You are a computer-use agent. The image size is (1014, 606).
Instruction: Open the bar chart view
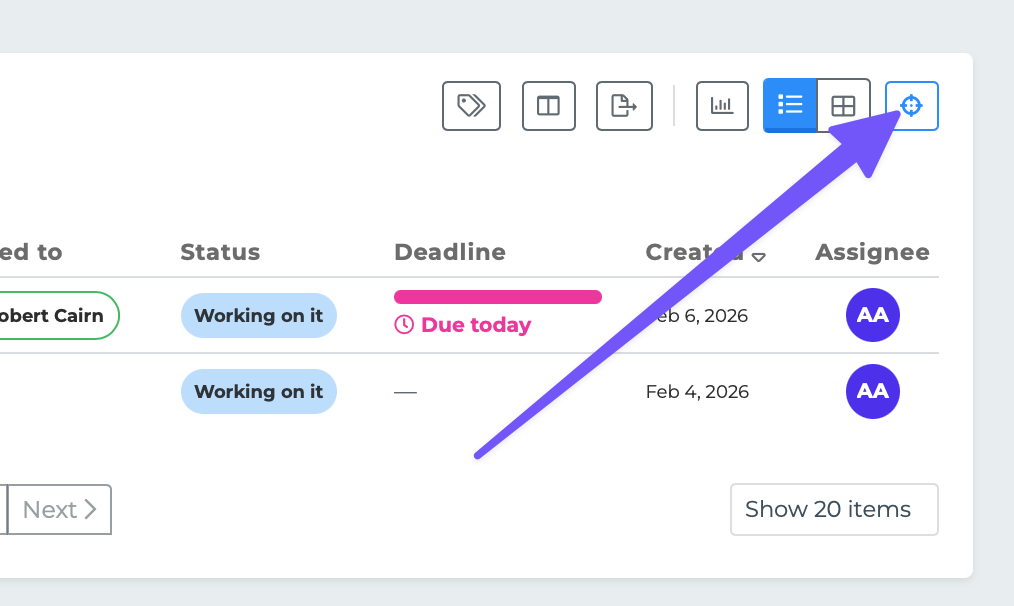(722, 106)
